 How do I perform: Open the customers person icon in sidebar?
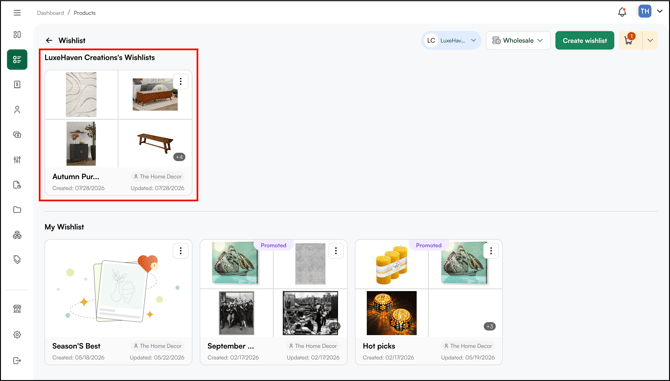[x=17, y=110]
